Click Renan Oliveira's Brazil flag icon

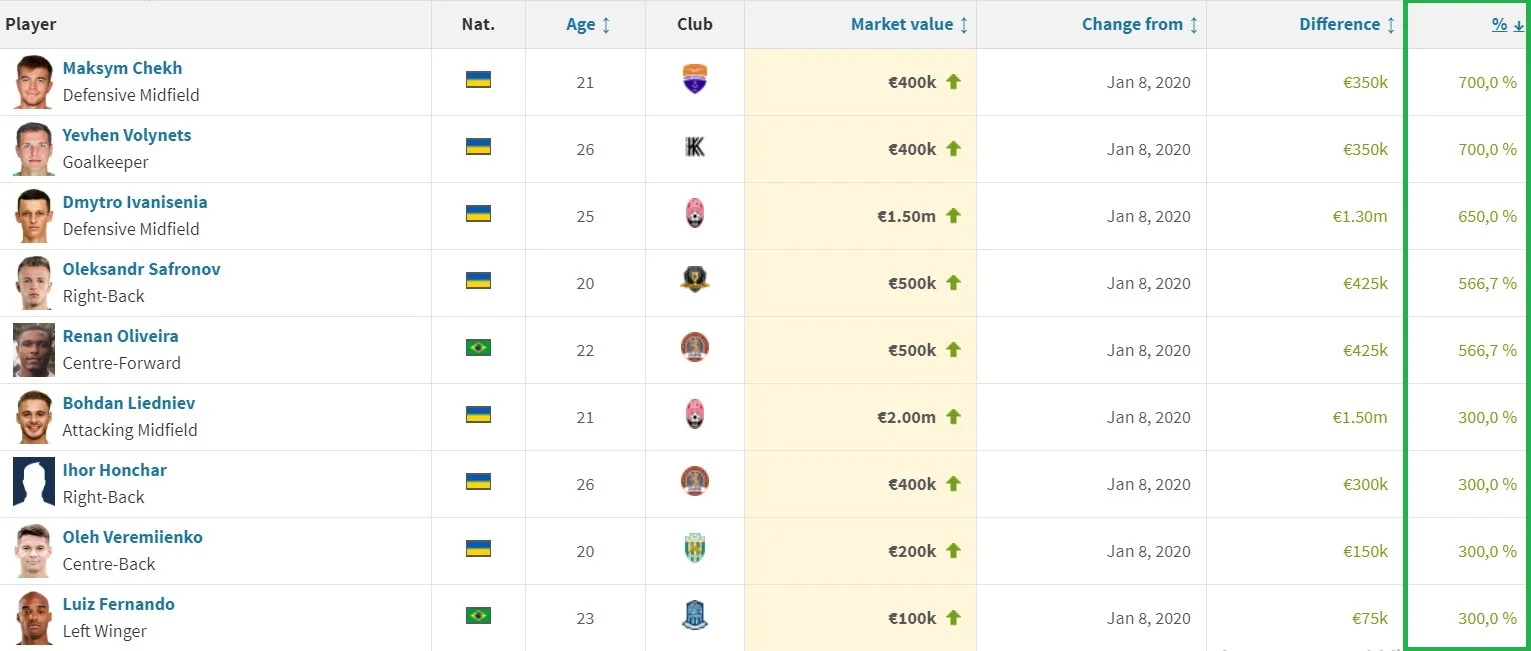click(478, 348)
